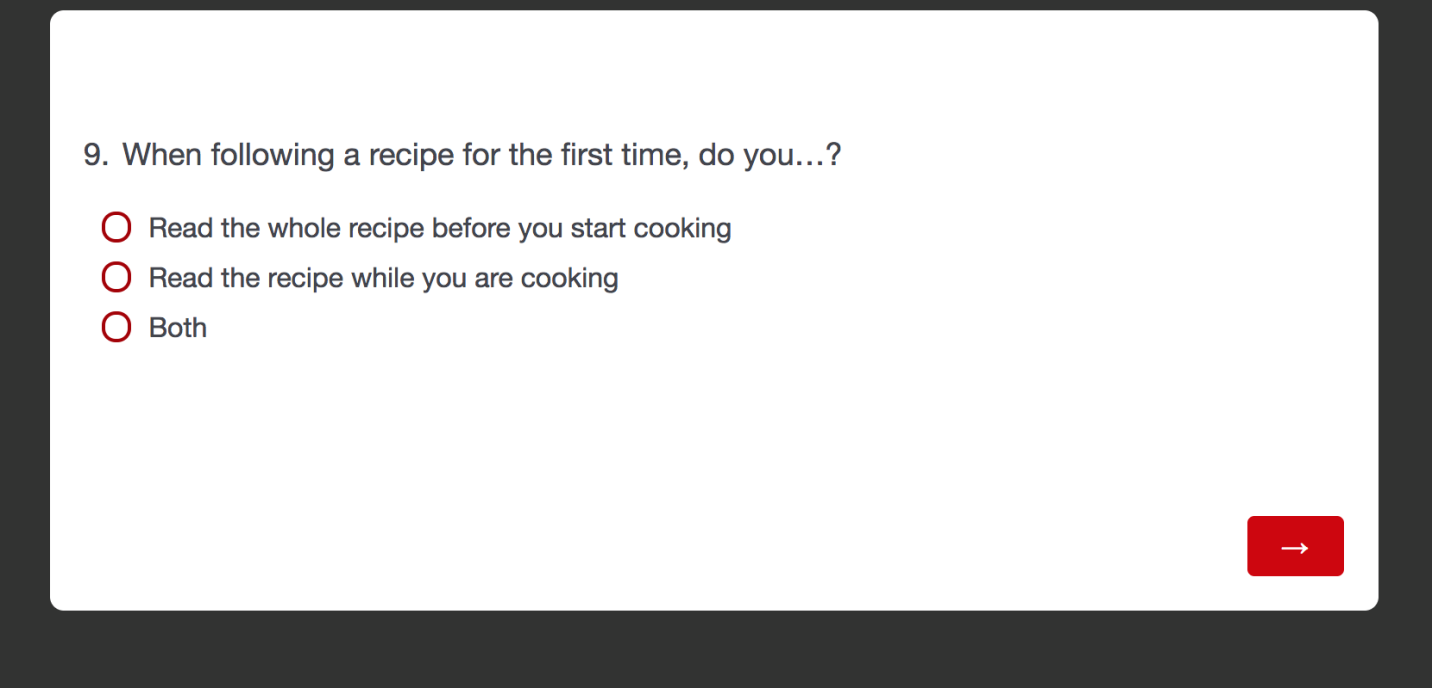Click the white arrow icon to continue
Screen dimensions: 1432x688
[1295, 547]
